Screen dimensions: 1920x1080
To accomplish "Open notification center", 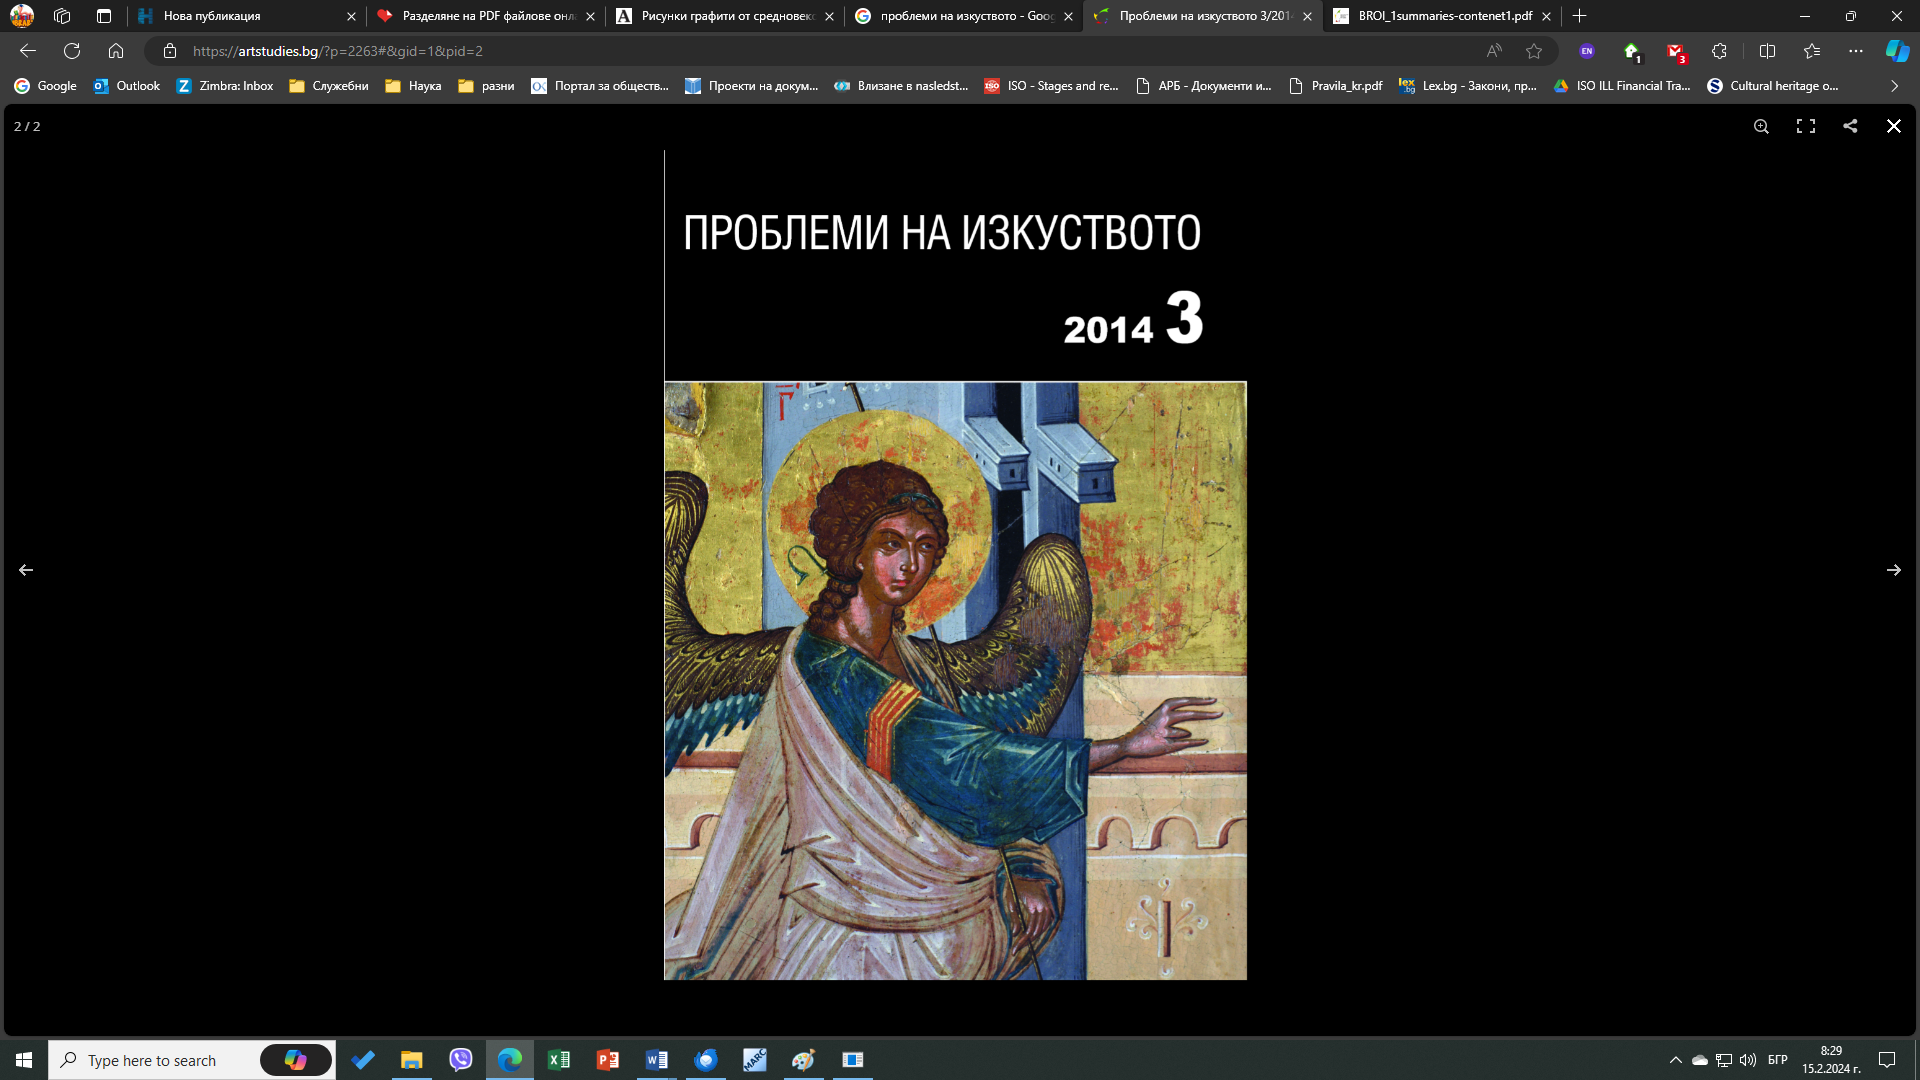I will point(1887,1060).
